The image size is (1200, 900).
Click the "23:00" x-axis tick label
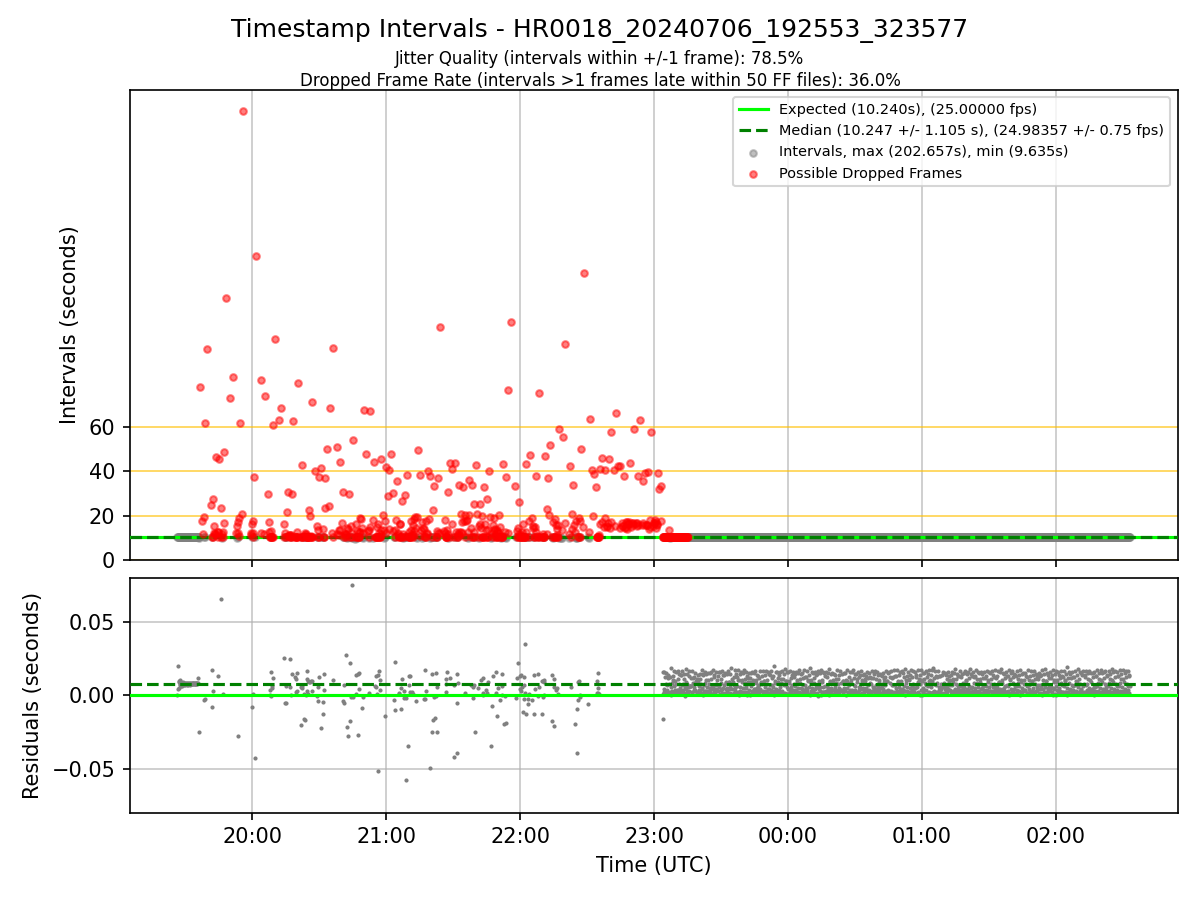click(654, 835)
